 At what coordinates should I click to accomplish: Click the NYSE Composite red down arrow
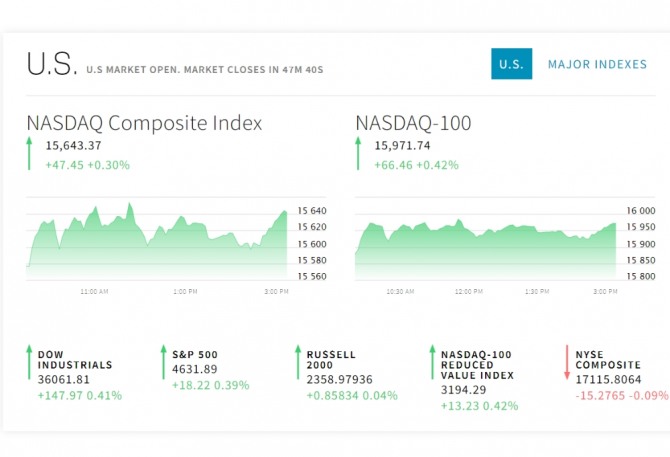pyautogui.click(x=565, y=362)
